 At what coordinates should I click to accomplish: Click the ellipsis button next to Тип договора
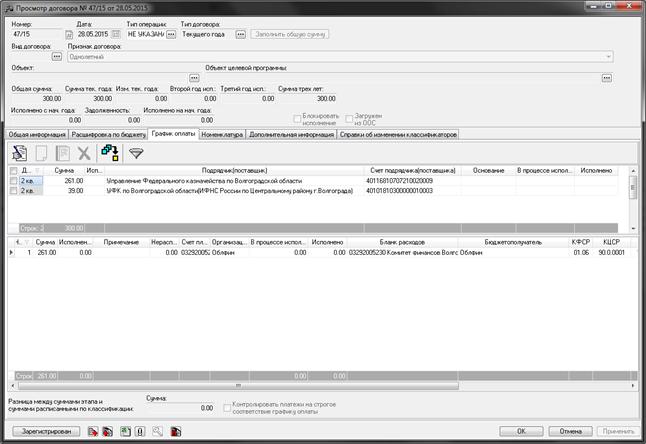tap(241, 35)
